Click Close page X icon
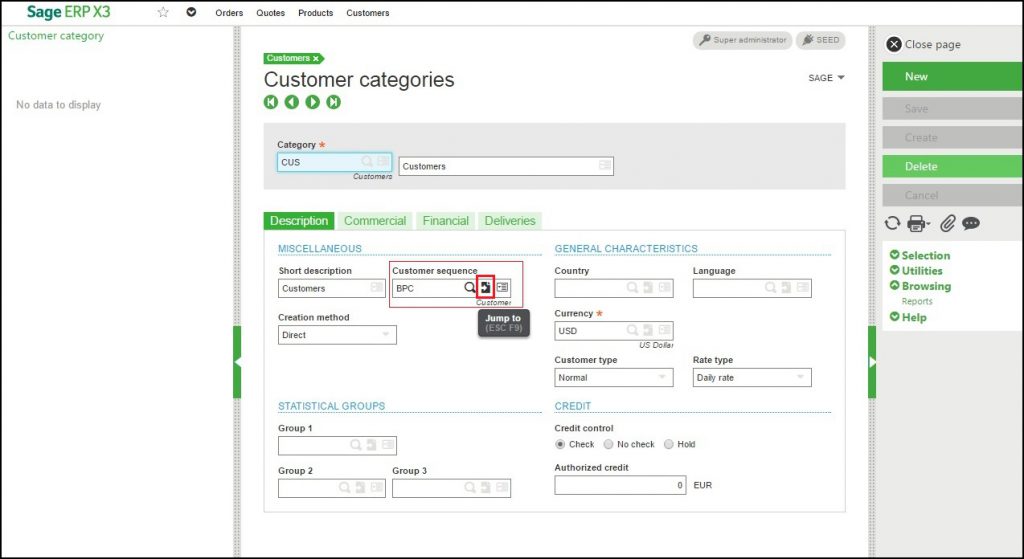The height and width of the screenshot is (559, 1024). (894, 44)
